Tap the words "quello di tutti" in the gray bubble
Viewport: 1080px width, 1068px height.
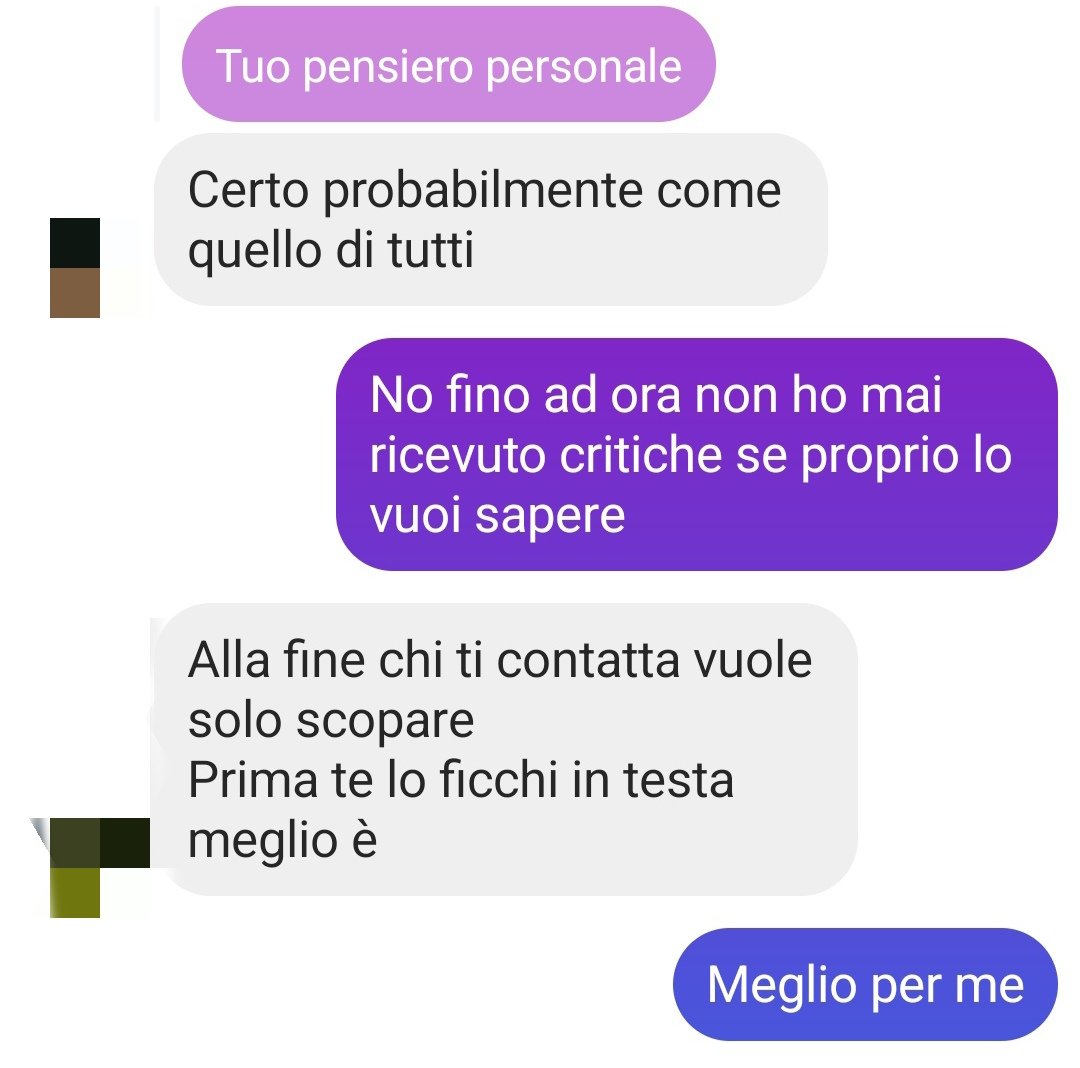[331, 250]
